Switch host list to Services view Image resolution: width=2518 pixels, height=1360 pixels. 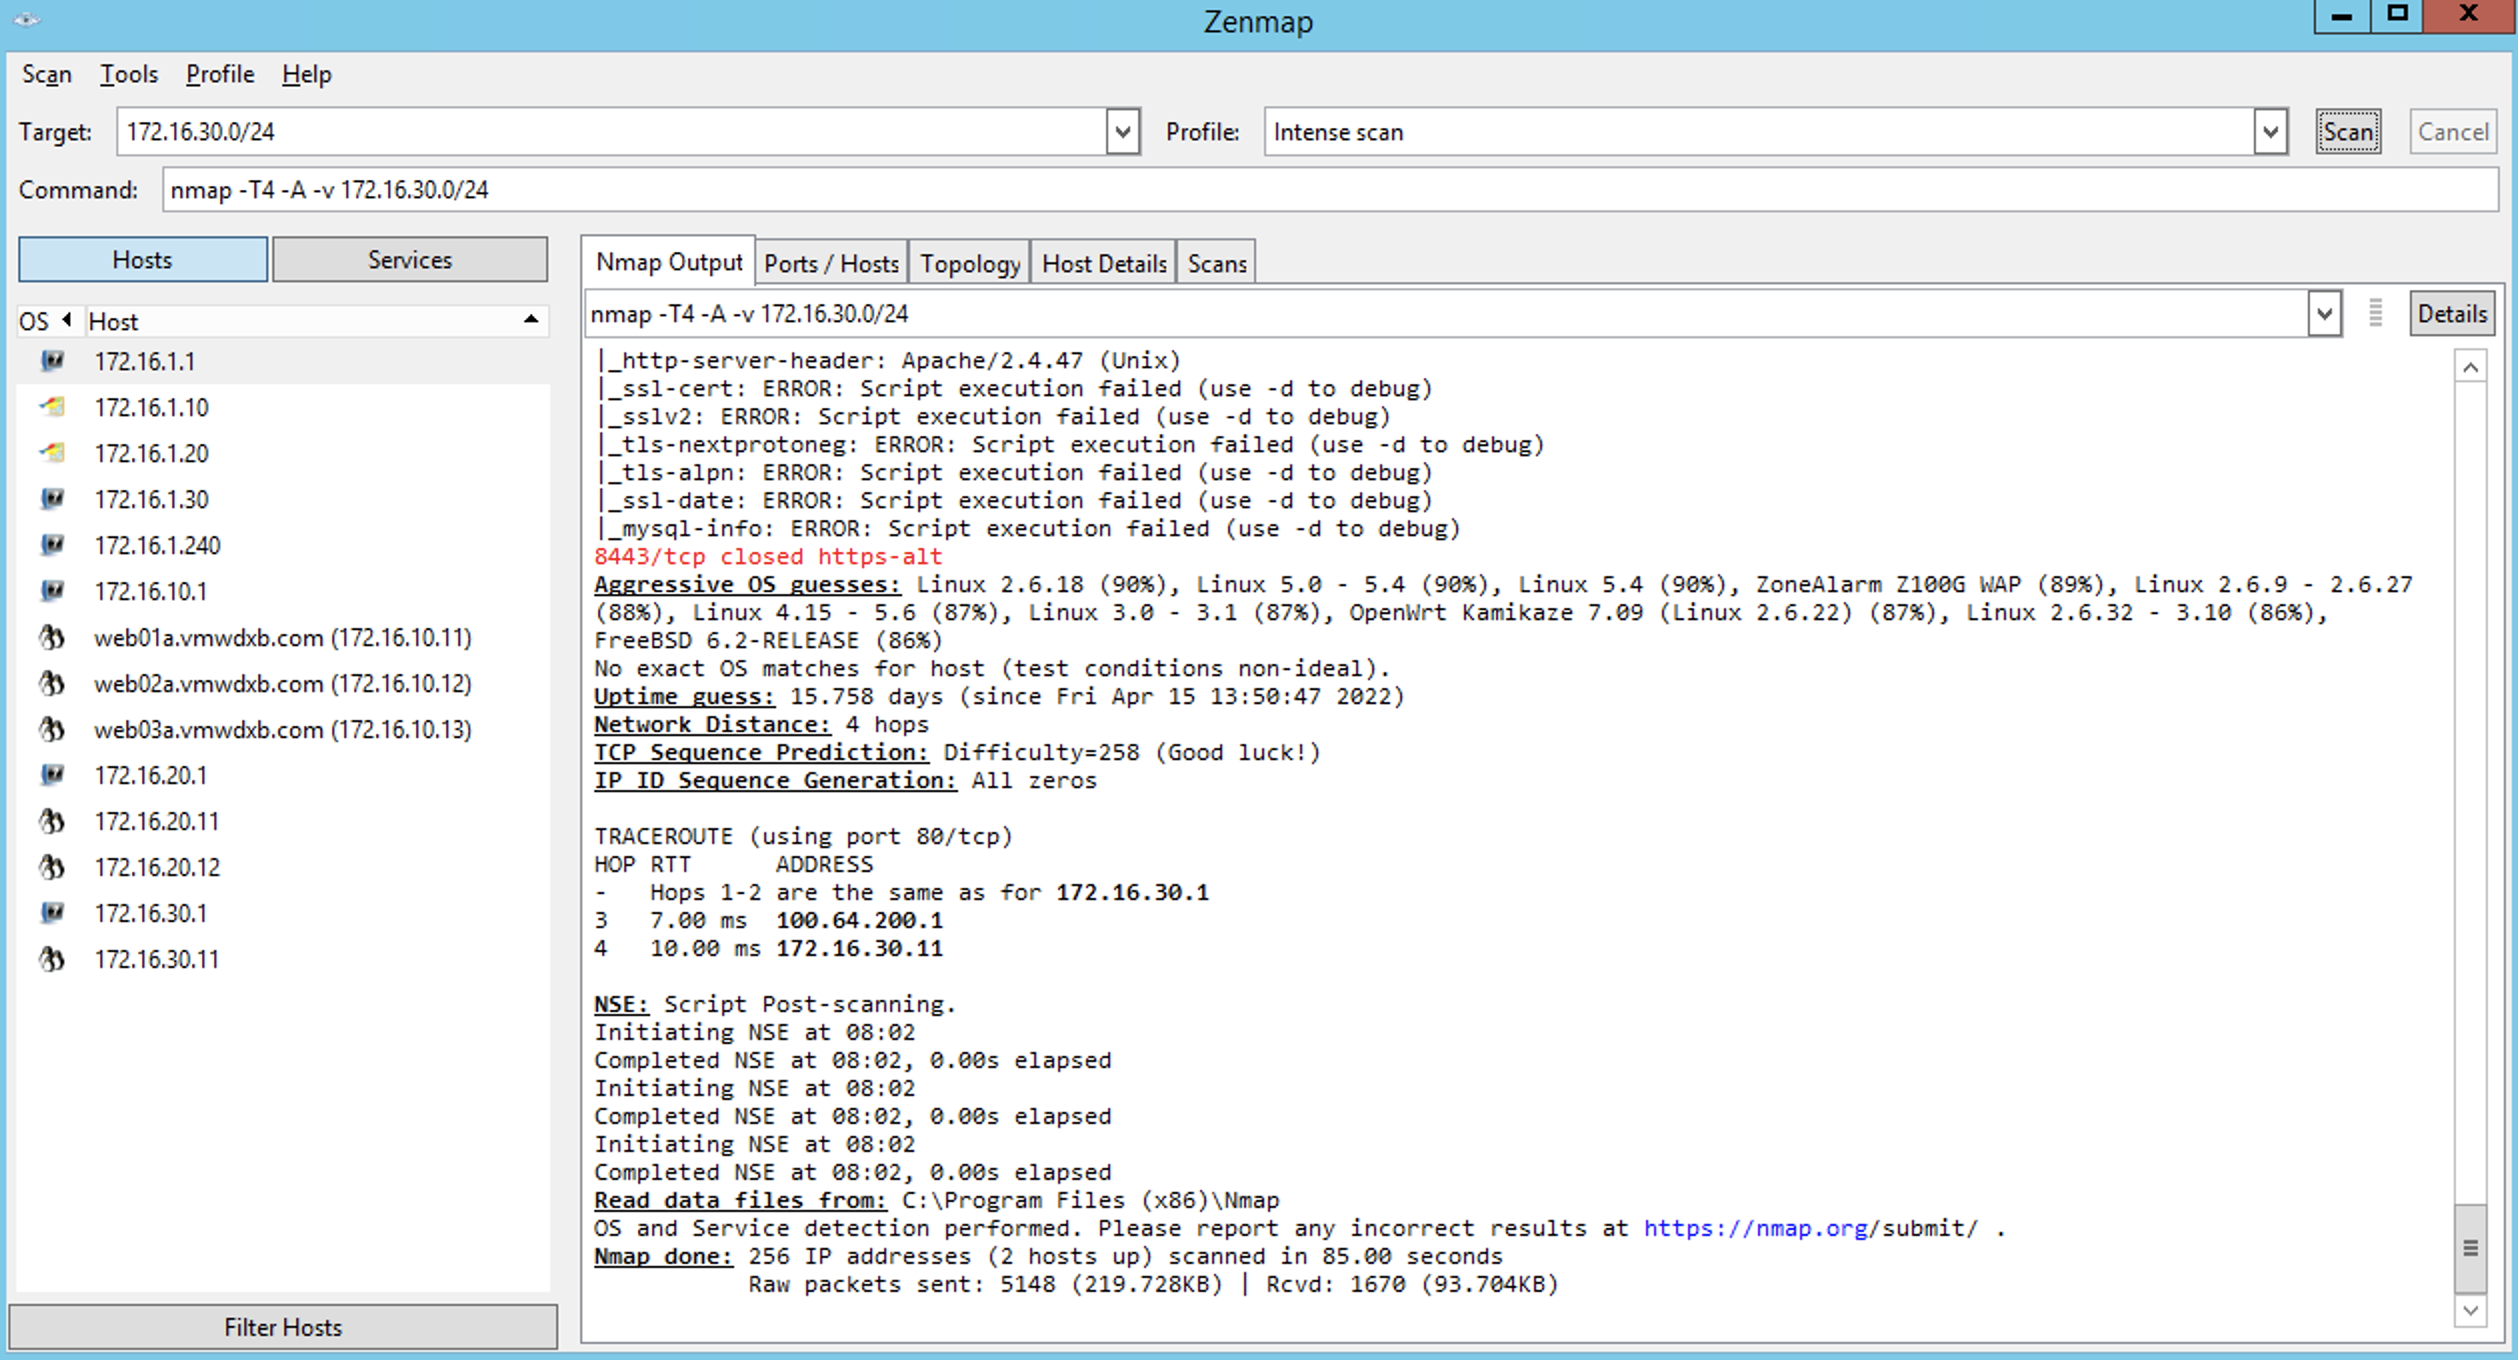[x=409, y=260]
